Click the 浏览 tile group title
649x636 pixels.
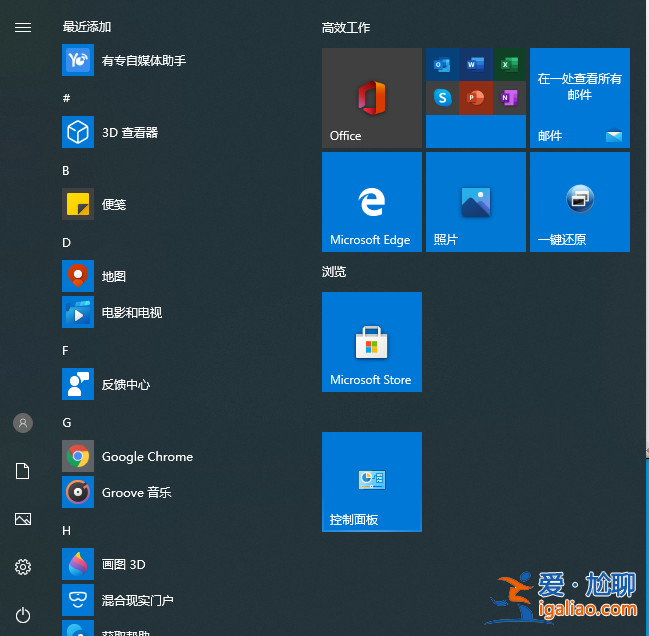[334, 271]
